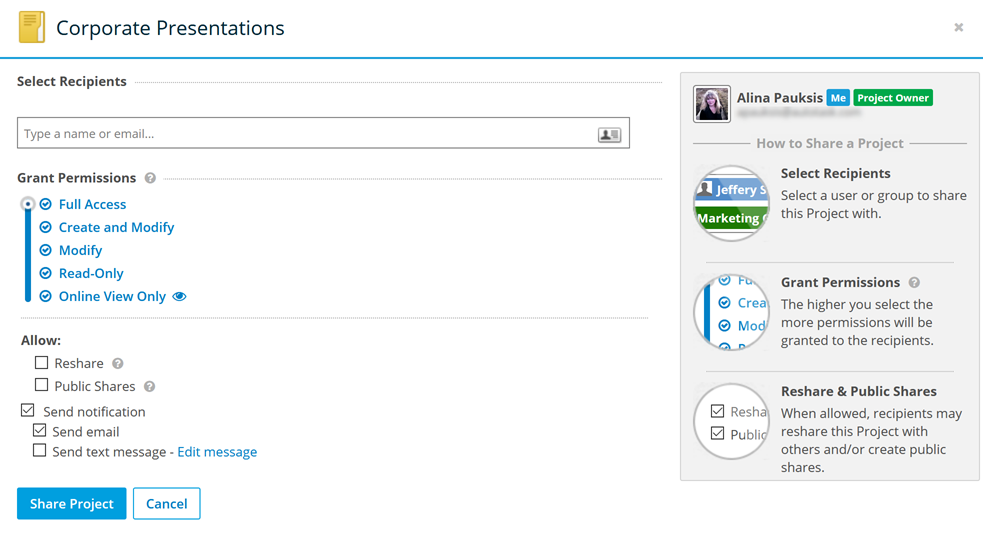Select Full Access permission level
This screenshot has height=537, width=983.
pyautogui.click(x=92, y=204)
